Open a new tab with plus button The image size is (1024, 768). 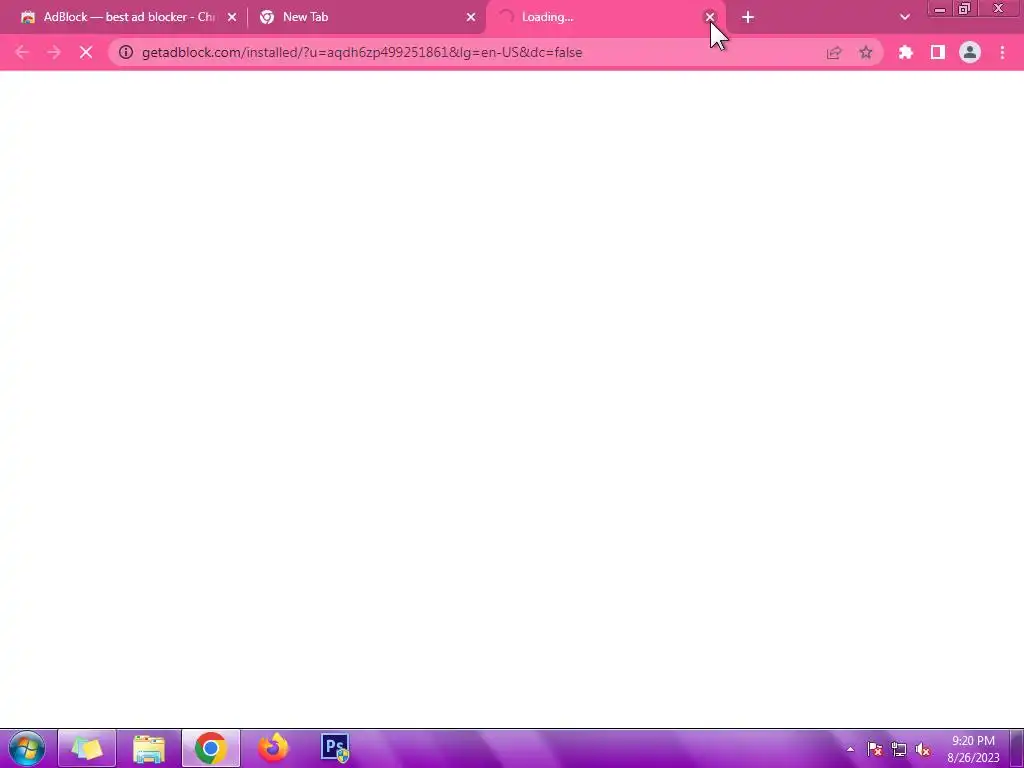(748, 17)
